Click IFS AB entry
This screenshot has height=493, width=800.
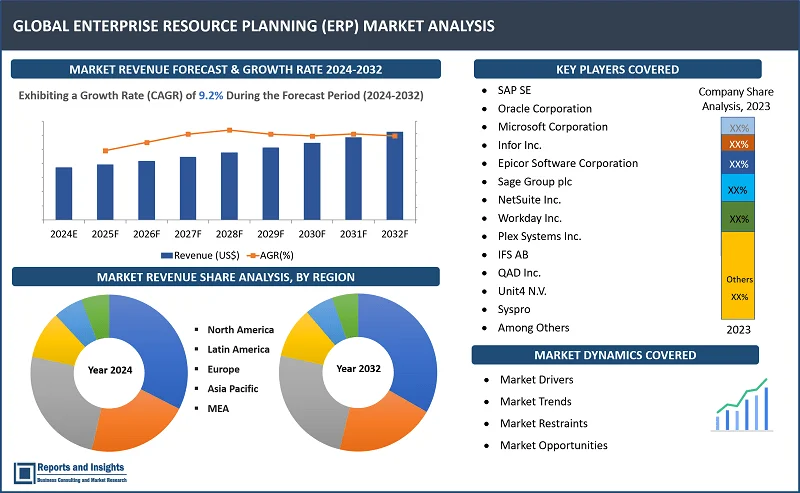pyautogui.click(x=513, y=255)
